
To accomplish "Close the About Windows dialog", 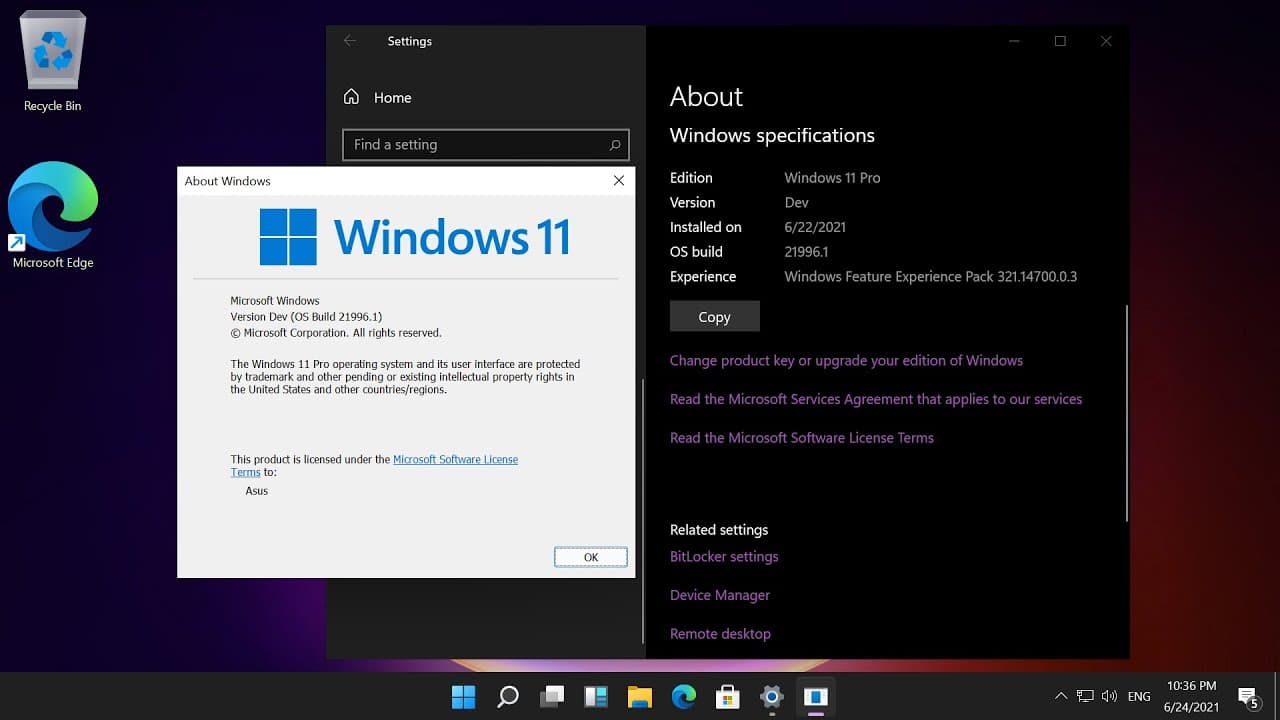I will coord(618,181).
